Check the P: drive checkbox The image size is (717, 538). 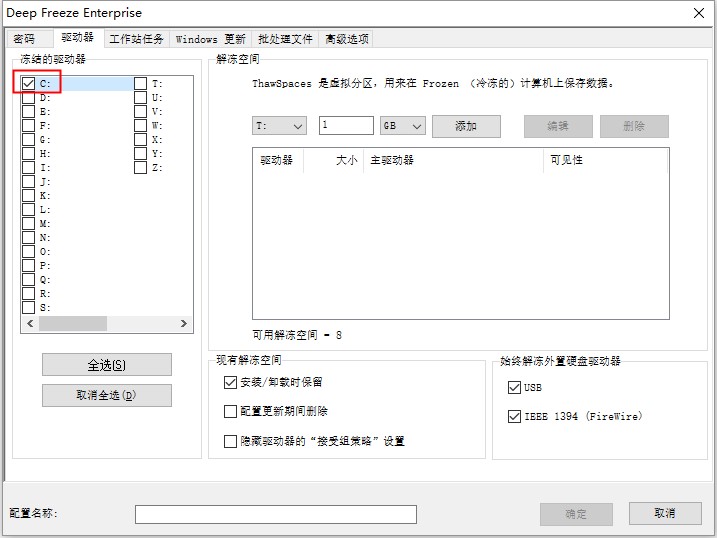[28, 266]
